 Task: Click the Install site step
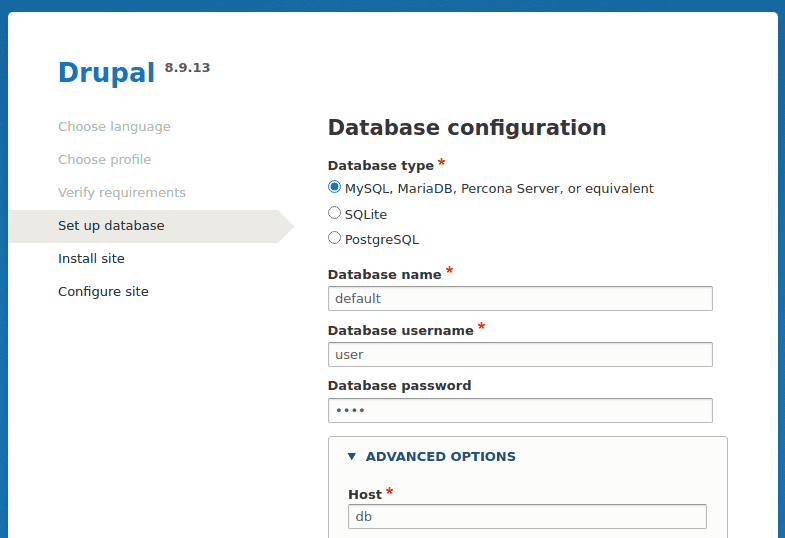pos(91,259)
